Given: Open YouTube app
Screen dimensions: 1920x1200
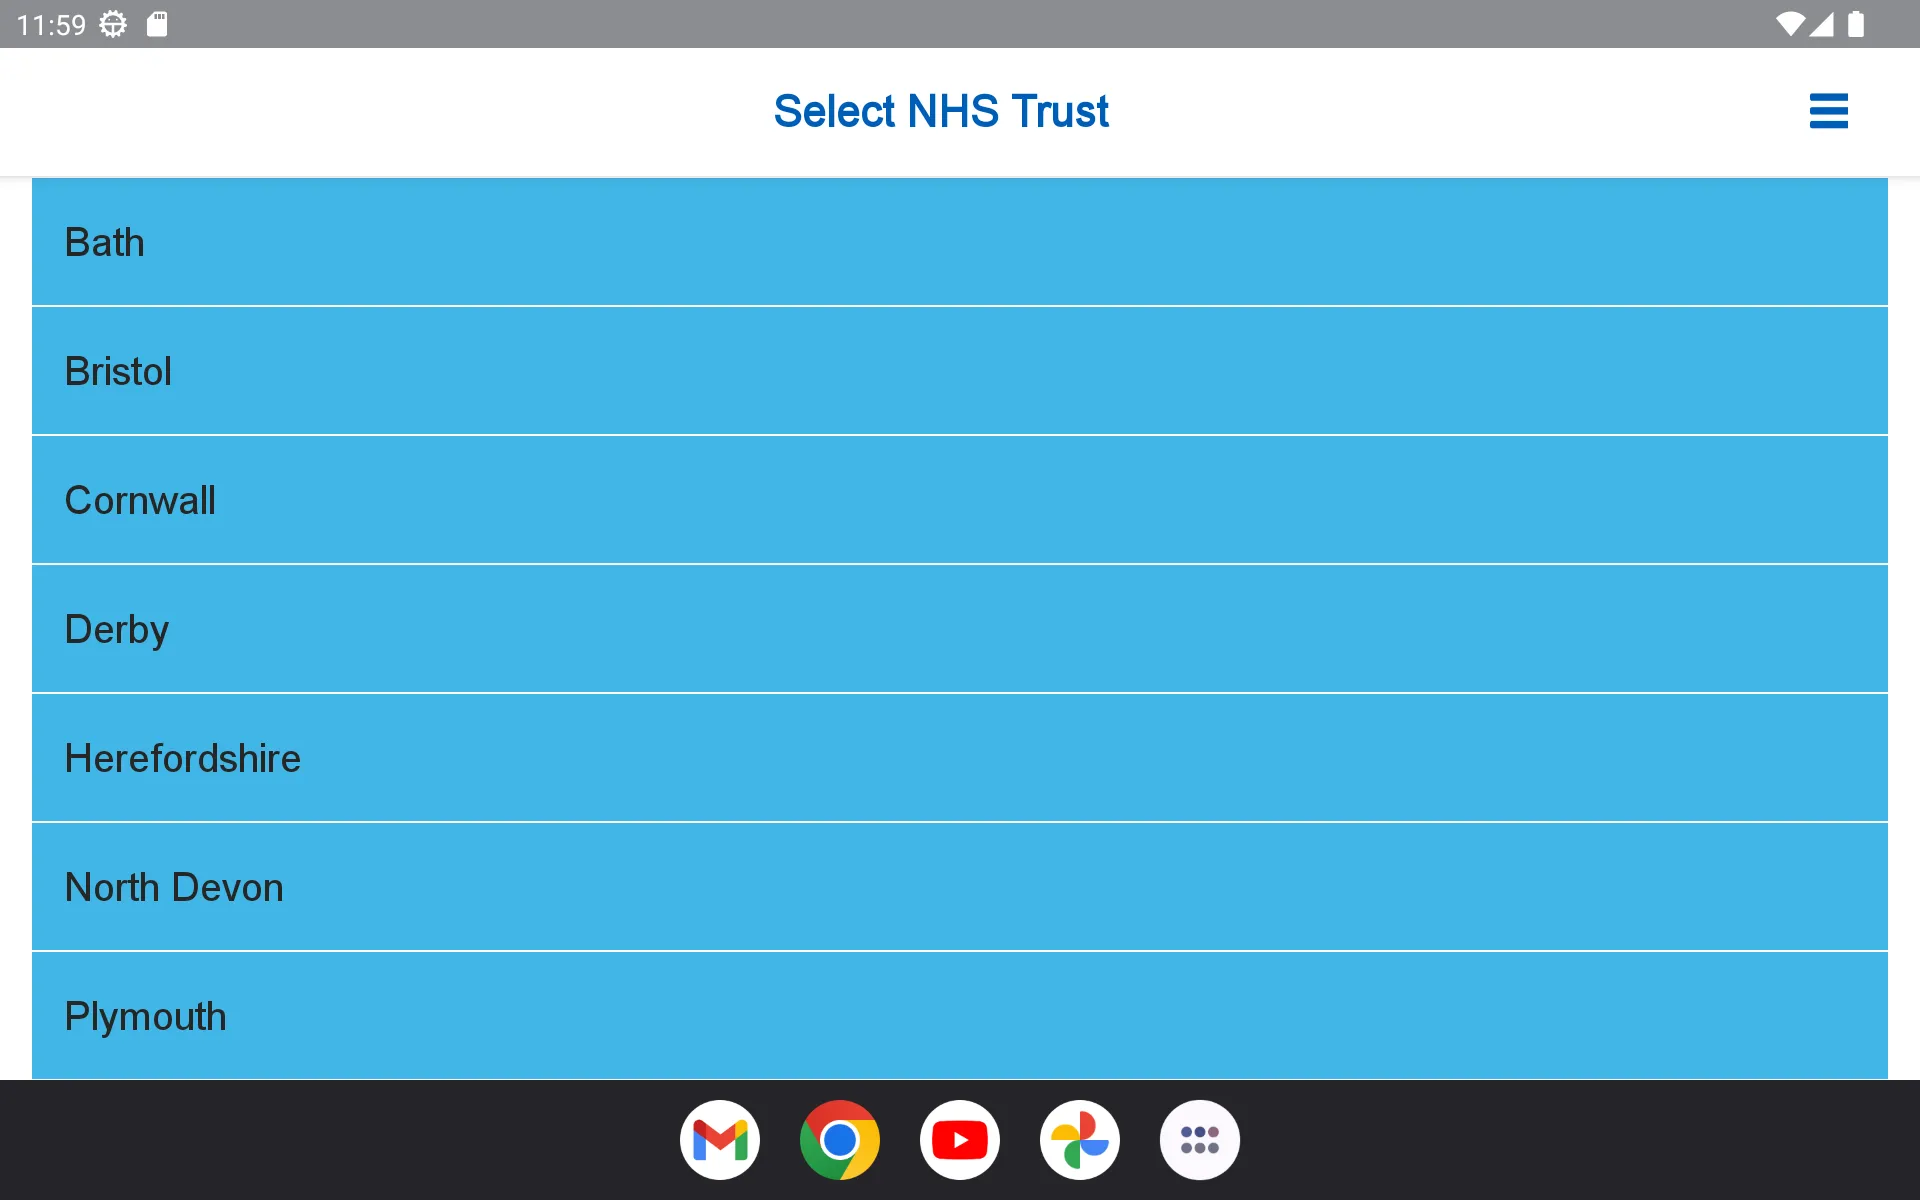Looking at the screenshot, I should [959, 1139].
